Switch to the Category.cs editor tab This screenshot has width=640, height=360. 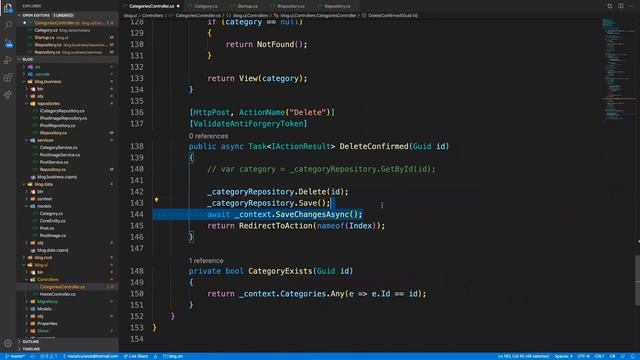(206, 6)
